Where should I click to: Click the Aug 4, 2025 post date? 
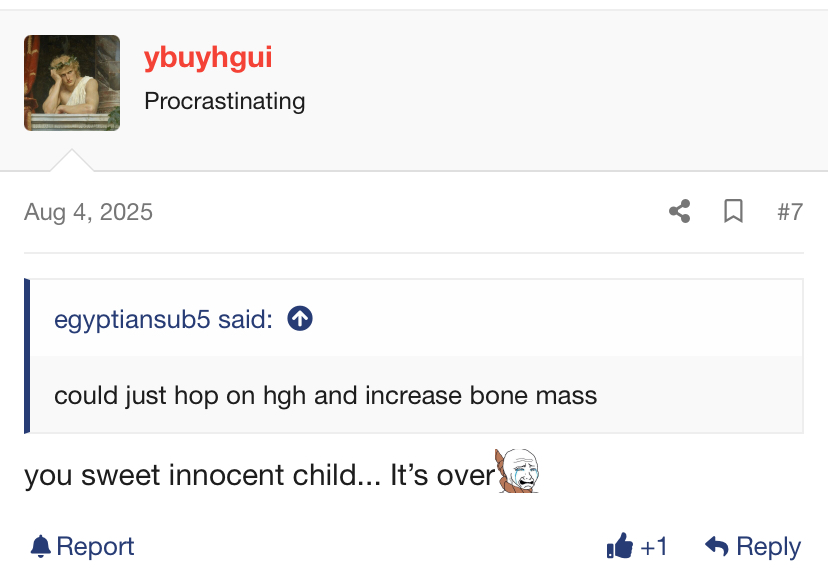click(x=88, y=212)
